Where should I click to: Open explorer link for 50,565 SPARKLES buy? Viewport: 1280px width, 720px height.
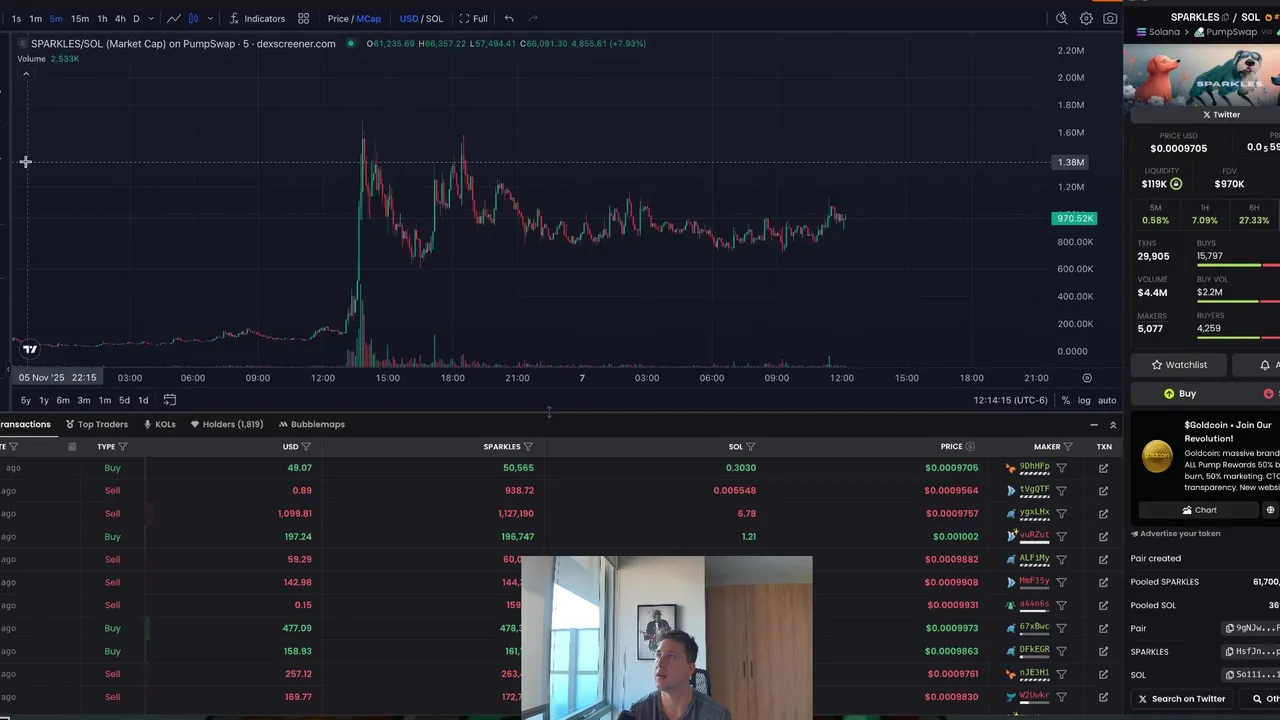pyautogui.click(x=1103, y=468)
